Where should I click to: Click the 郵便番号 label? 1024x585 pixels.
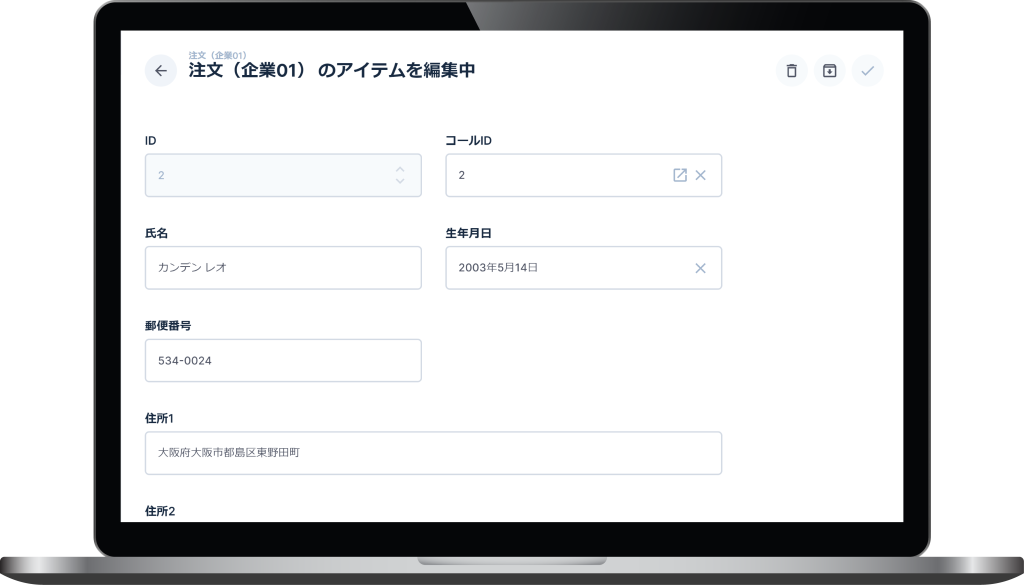[x=168, y=326]
